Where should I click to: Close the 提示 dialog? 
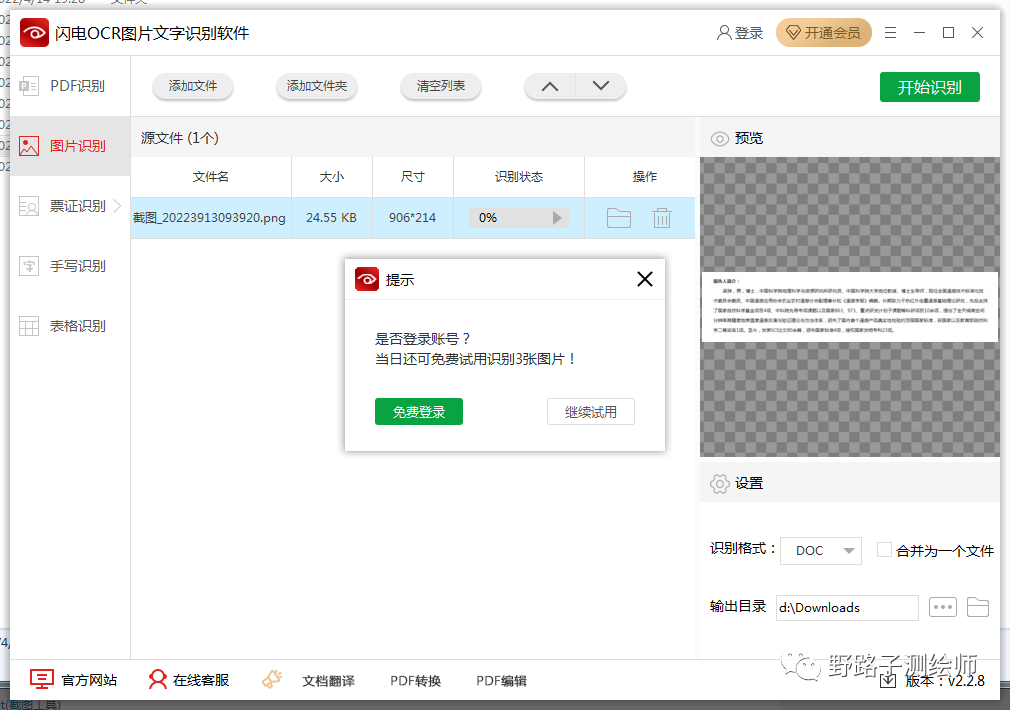[x=645, y=279]
